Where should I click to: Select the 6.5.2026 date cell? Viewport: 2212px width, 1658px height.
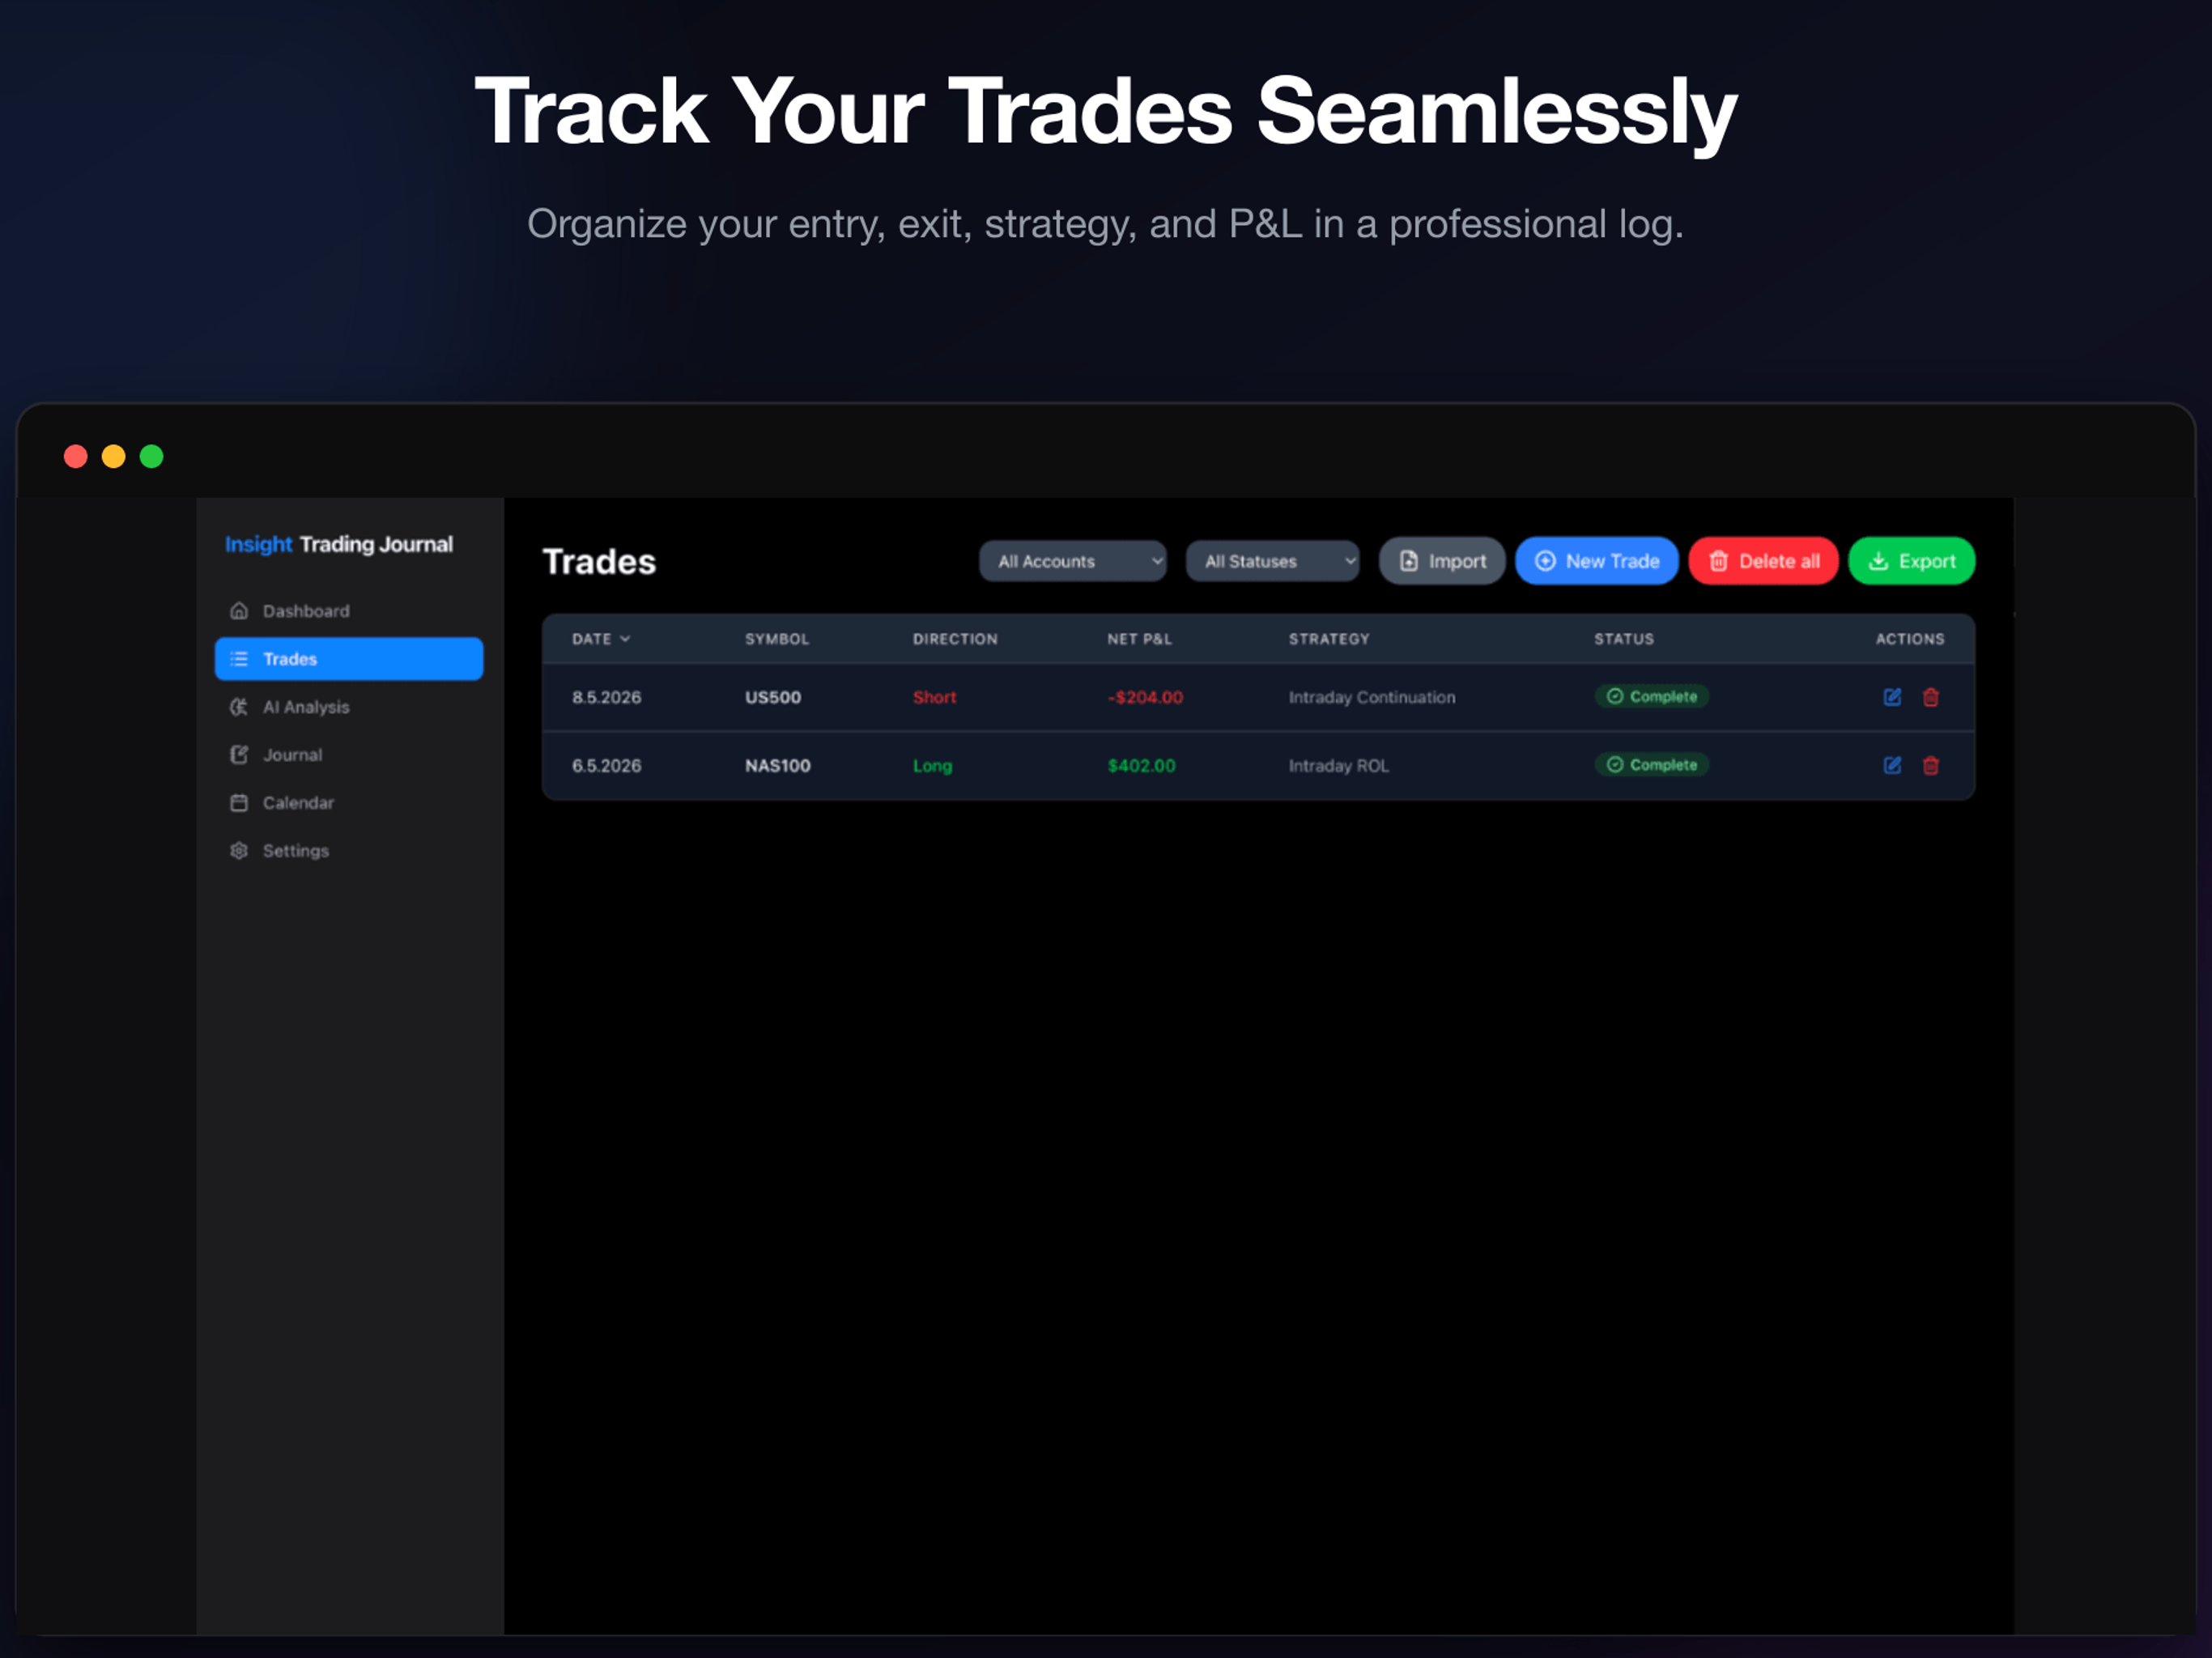pos(607,765)
